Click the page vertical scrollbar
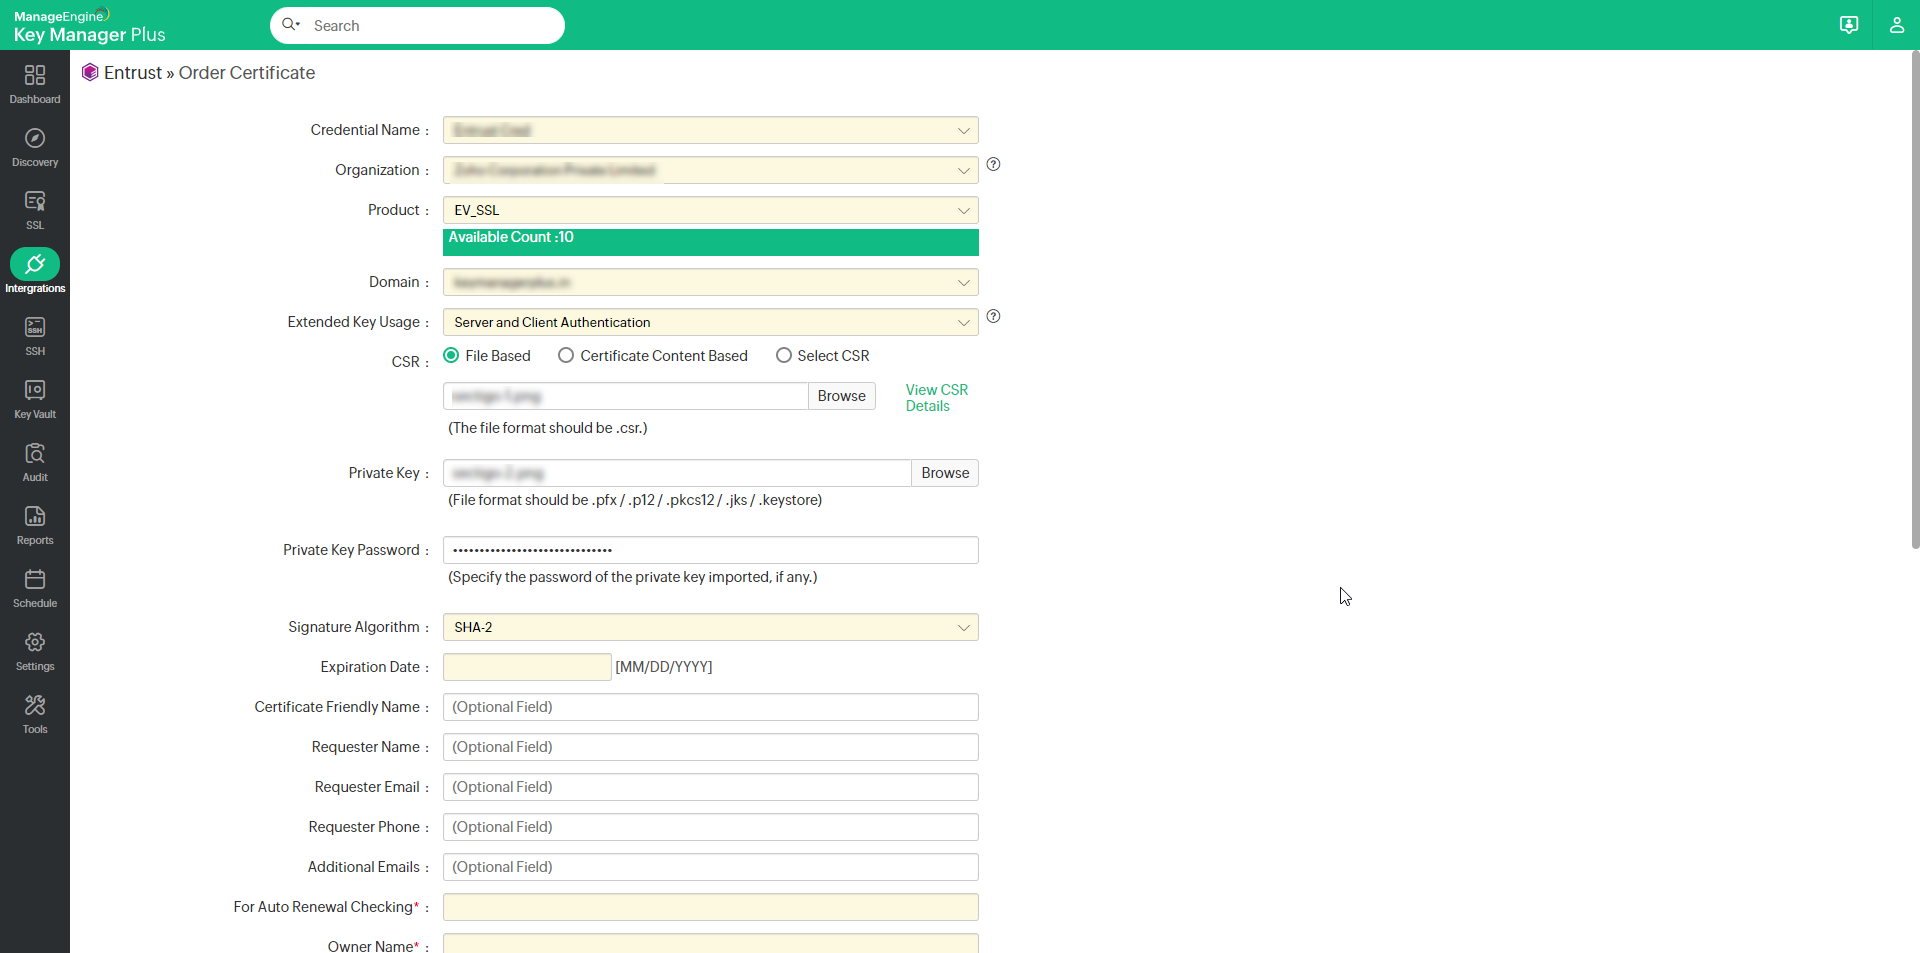This screenshot has width=1920, height=953. 1915,300
